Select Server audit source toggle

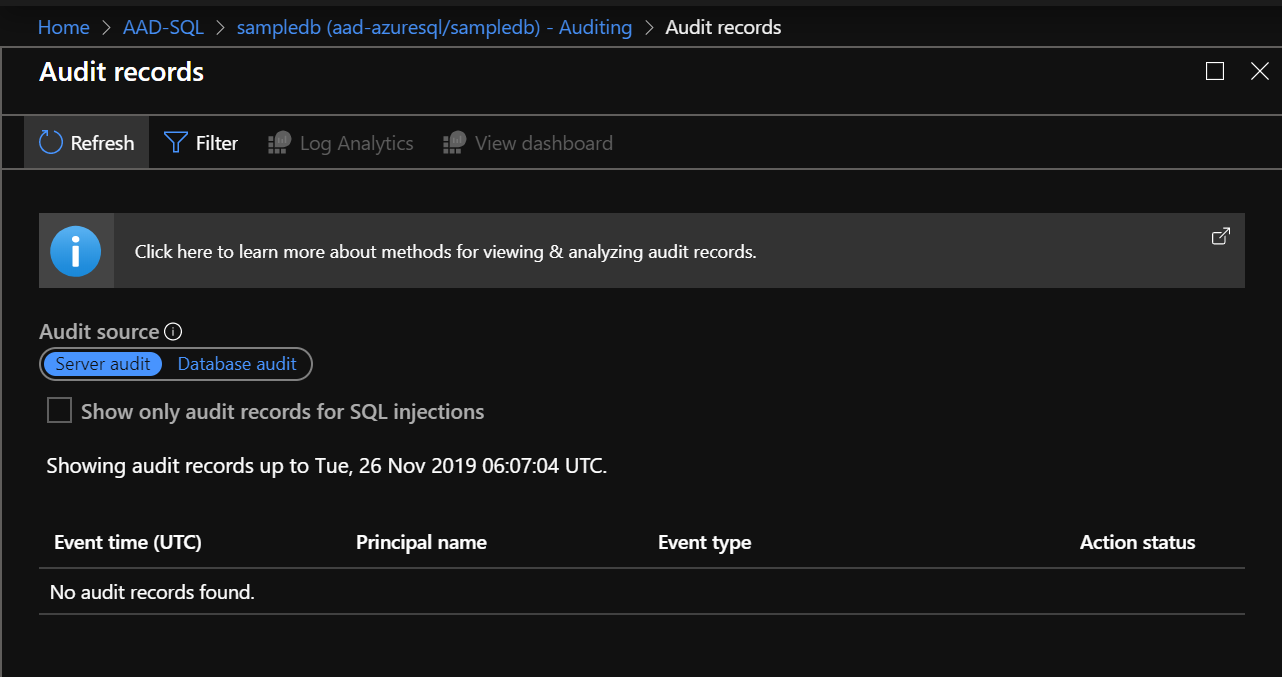click(x=103, y=364)
